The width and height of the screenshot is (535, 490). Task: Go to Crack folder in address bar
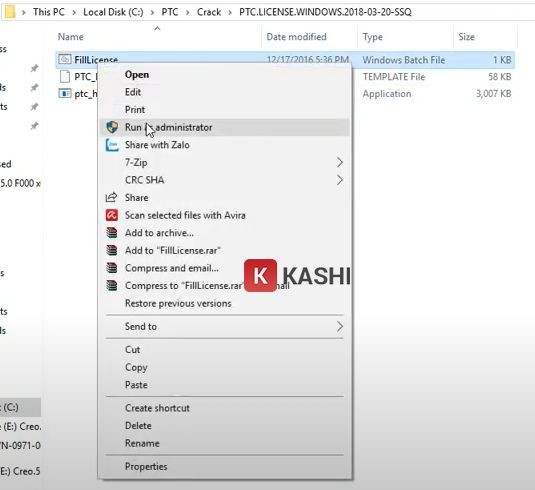[x=209, y=12]
